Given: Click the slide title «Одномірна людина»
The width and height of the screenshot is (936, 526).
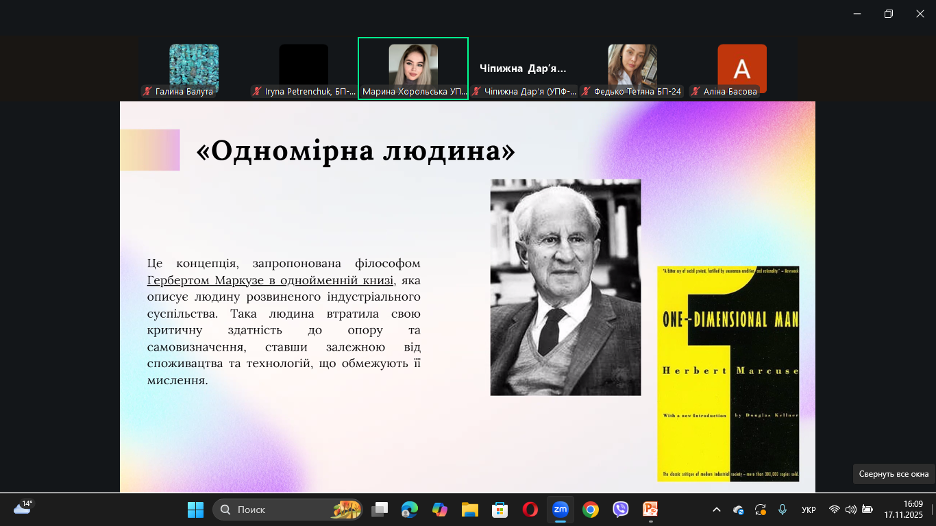Looking at the screenshot, I should (x=356, y=150).
